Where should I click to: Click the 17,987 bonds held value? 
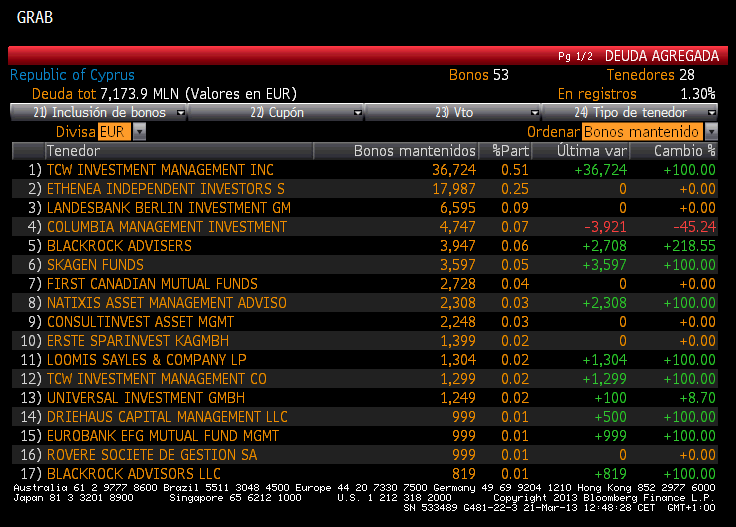tap(453, 189)
